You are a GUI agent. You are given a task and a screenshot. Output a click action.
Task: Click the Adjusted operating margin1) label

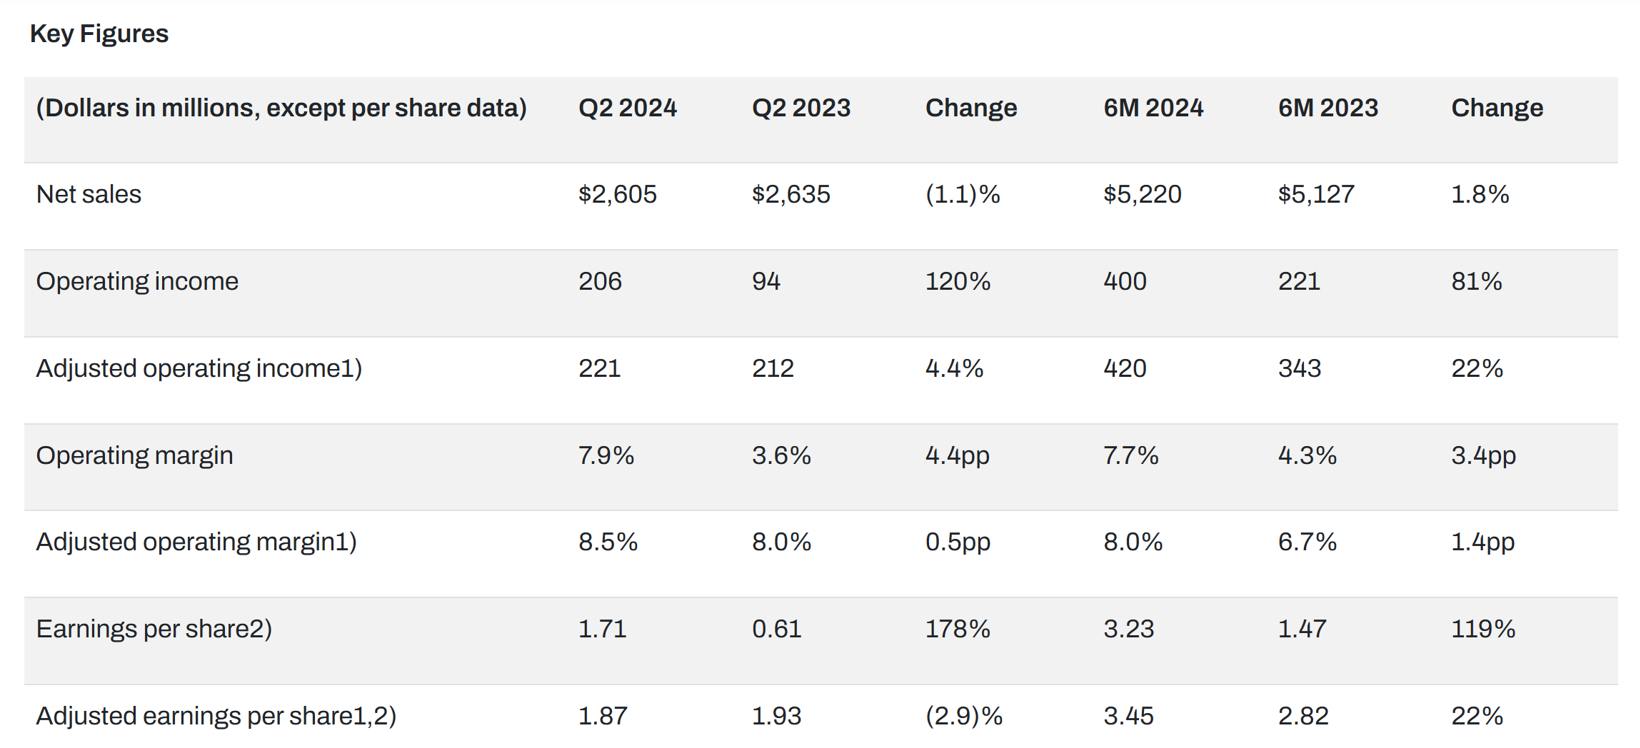[x=196, y=542]
